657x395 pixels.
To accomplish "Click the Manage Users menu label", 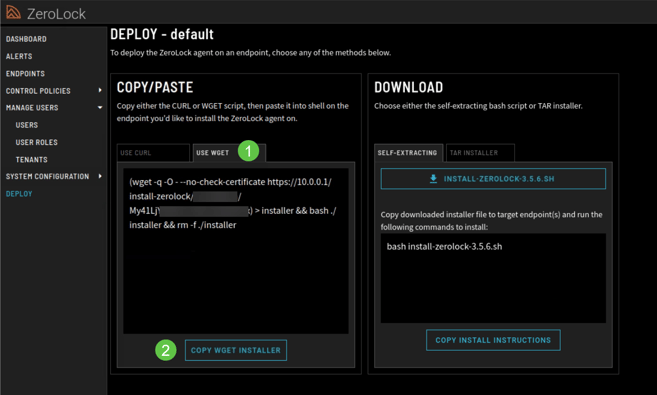I will point(32,108).
